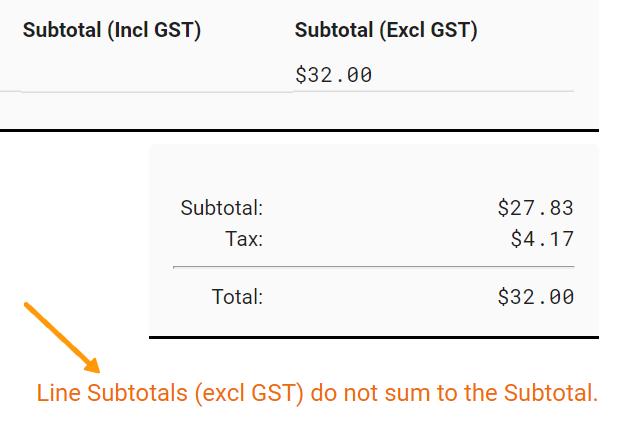Viewport: 617px width, 424px height.
Task: Select the $4.17 tax amount
Action: pyautogui.click(x=541, y=239)
